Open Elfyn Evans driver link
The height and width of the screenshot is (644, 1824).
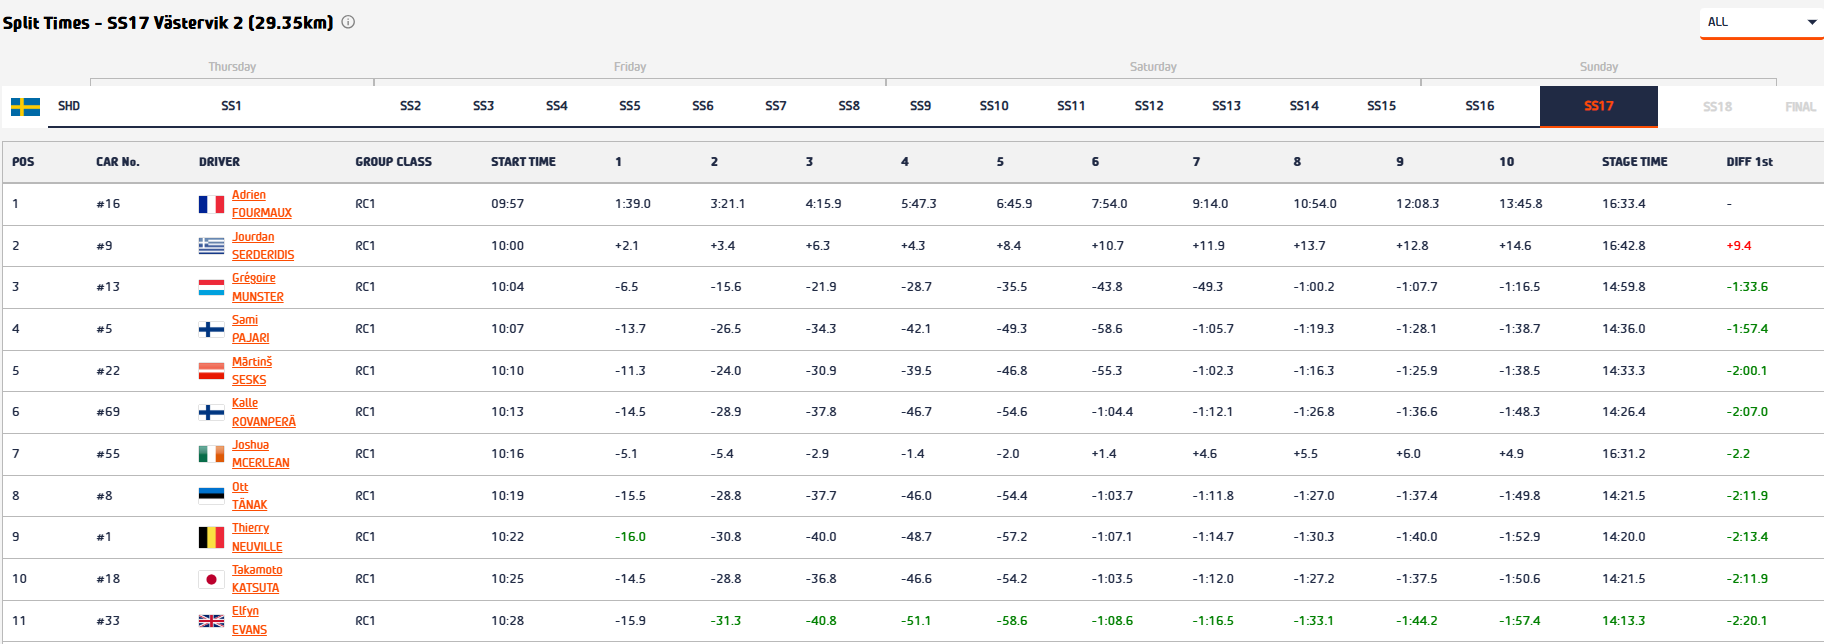[x=250, y=620]
